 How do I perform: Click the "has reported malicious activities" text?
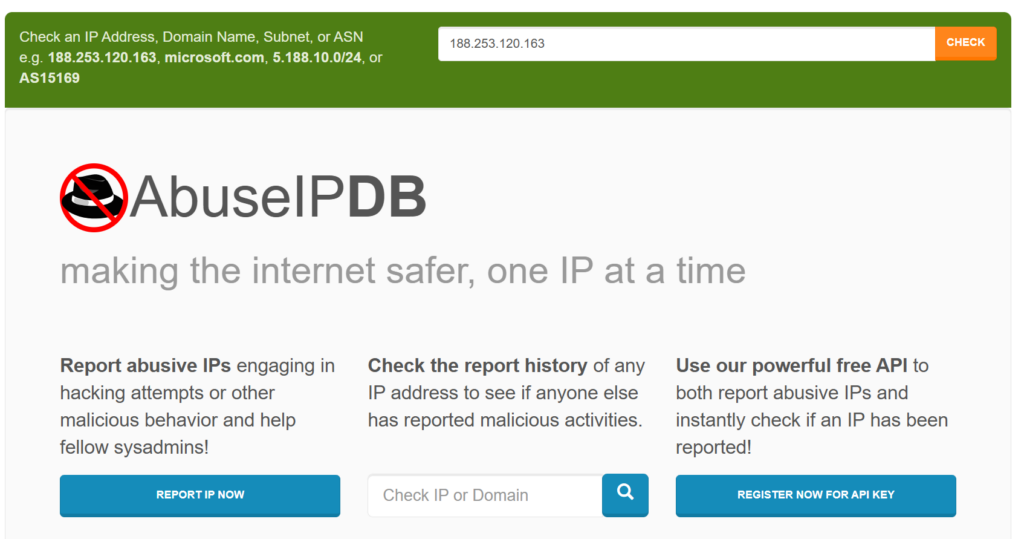coord(505,420)
